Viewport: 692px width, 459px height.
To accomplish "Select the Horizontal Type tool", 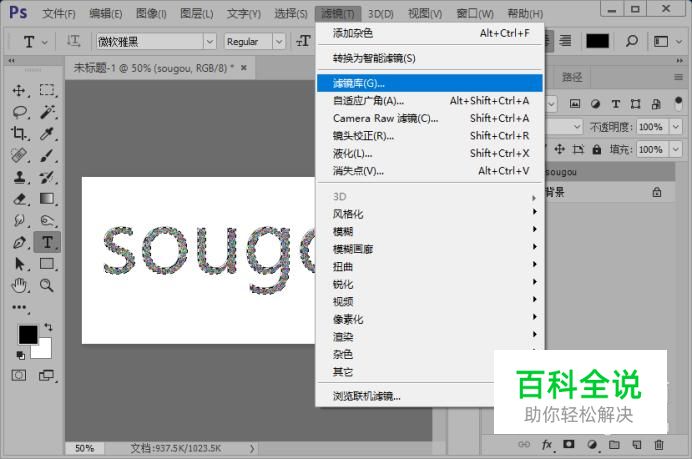I will click(47, 242).
